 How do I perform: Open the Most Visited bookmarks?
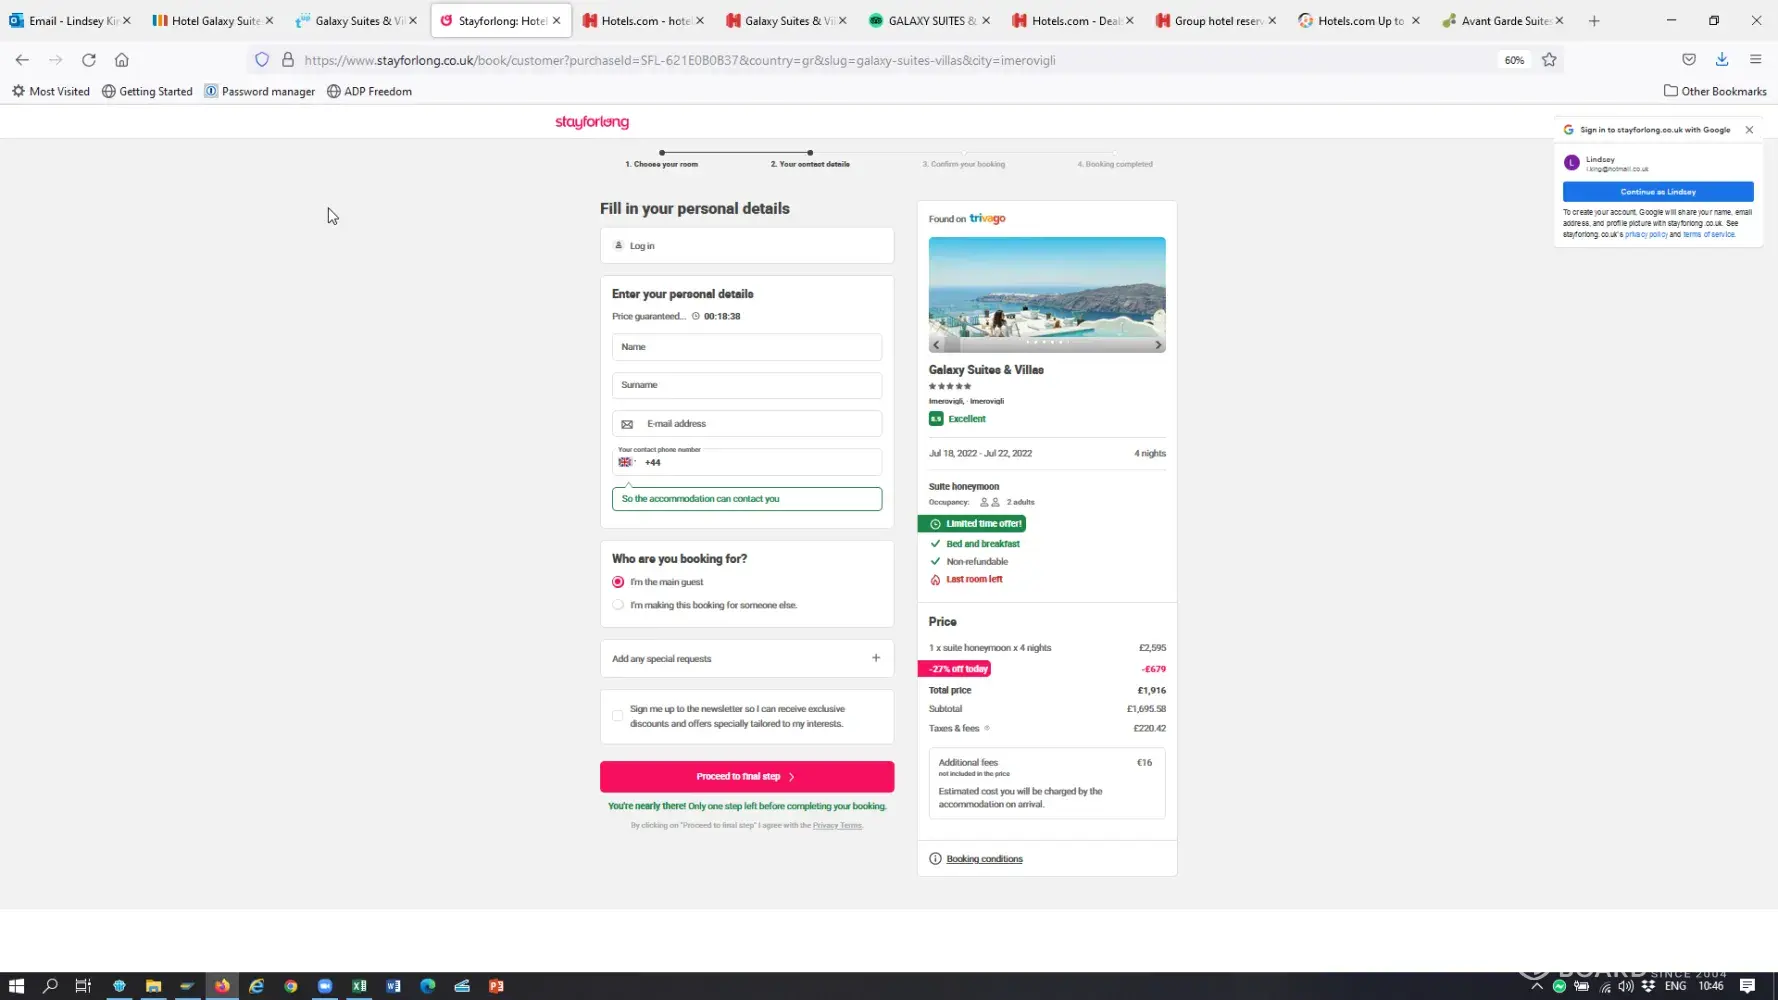[51, 91]
